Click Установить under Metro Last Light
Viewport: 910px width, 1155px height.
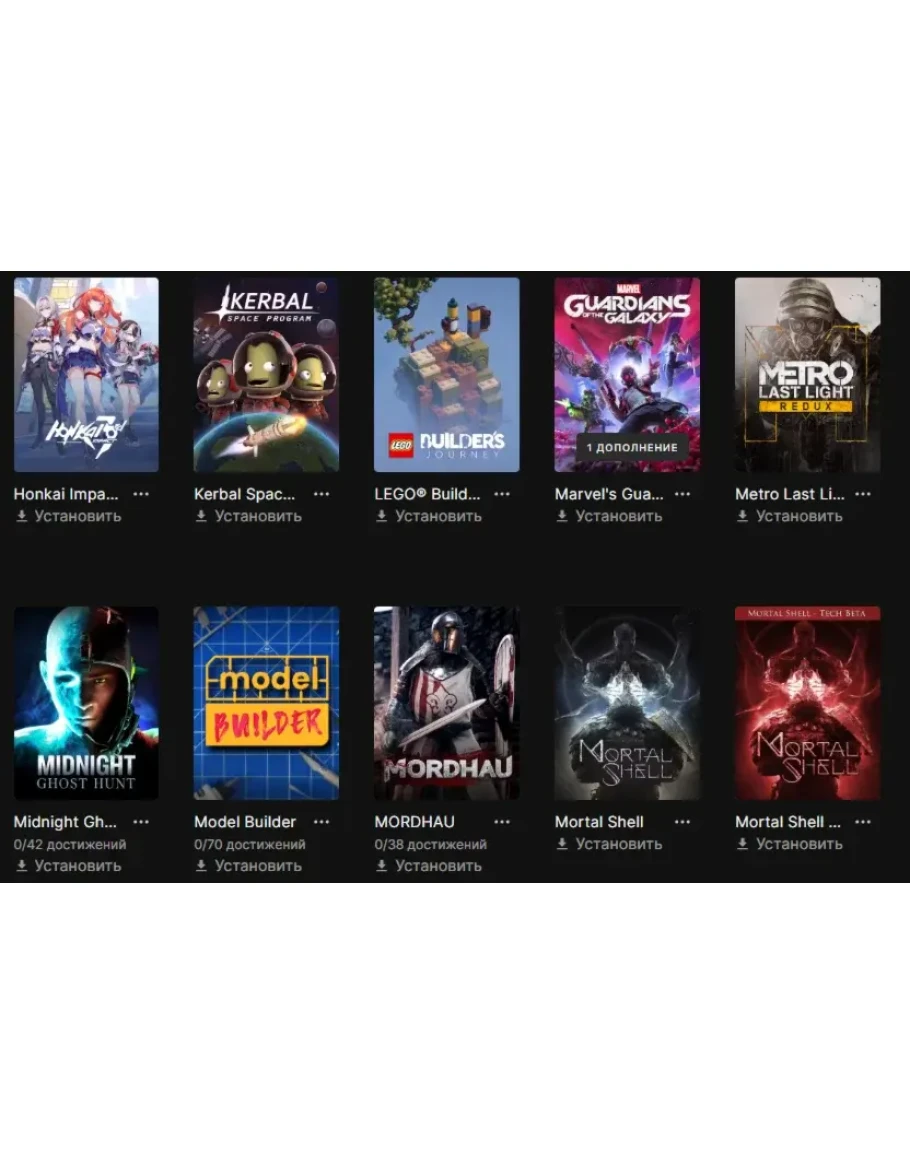click(x=790, y=516)
